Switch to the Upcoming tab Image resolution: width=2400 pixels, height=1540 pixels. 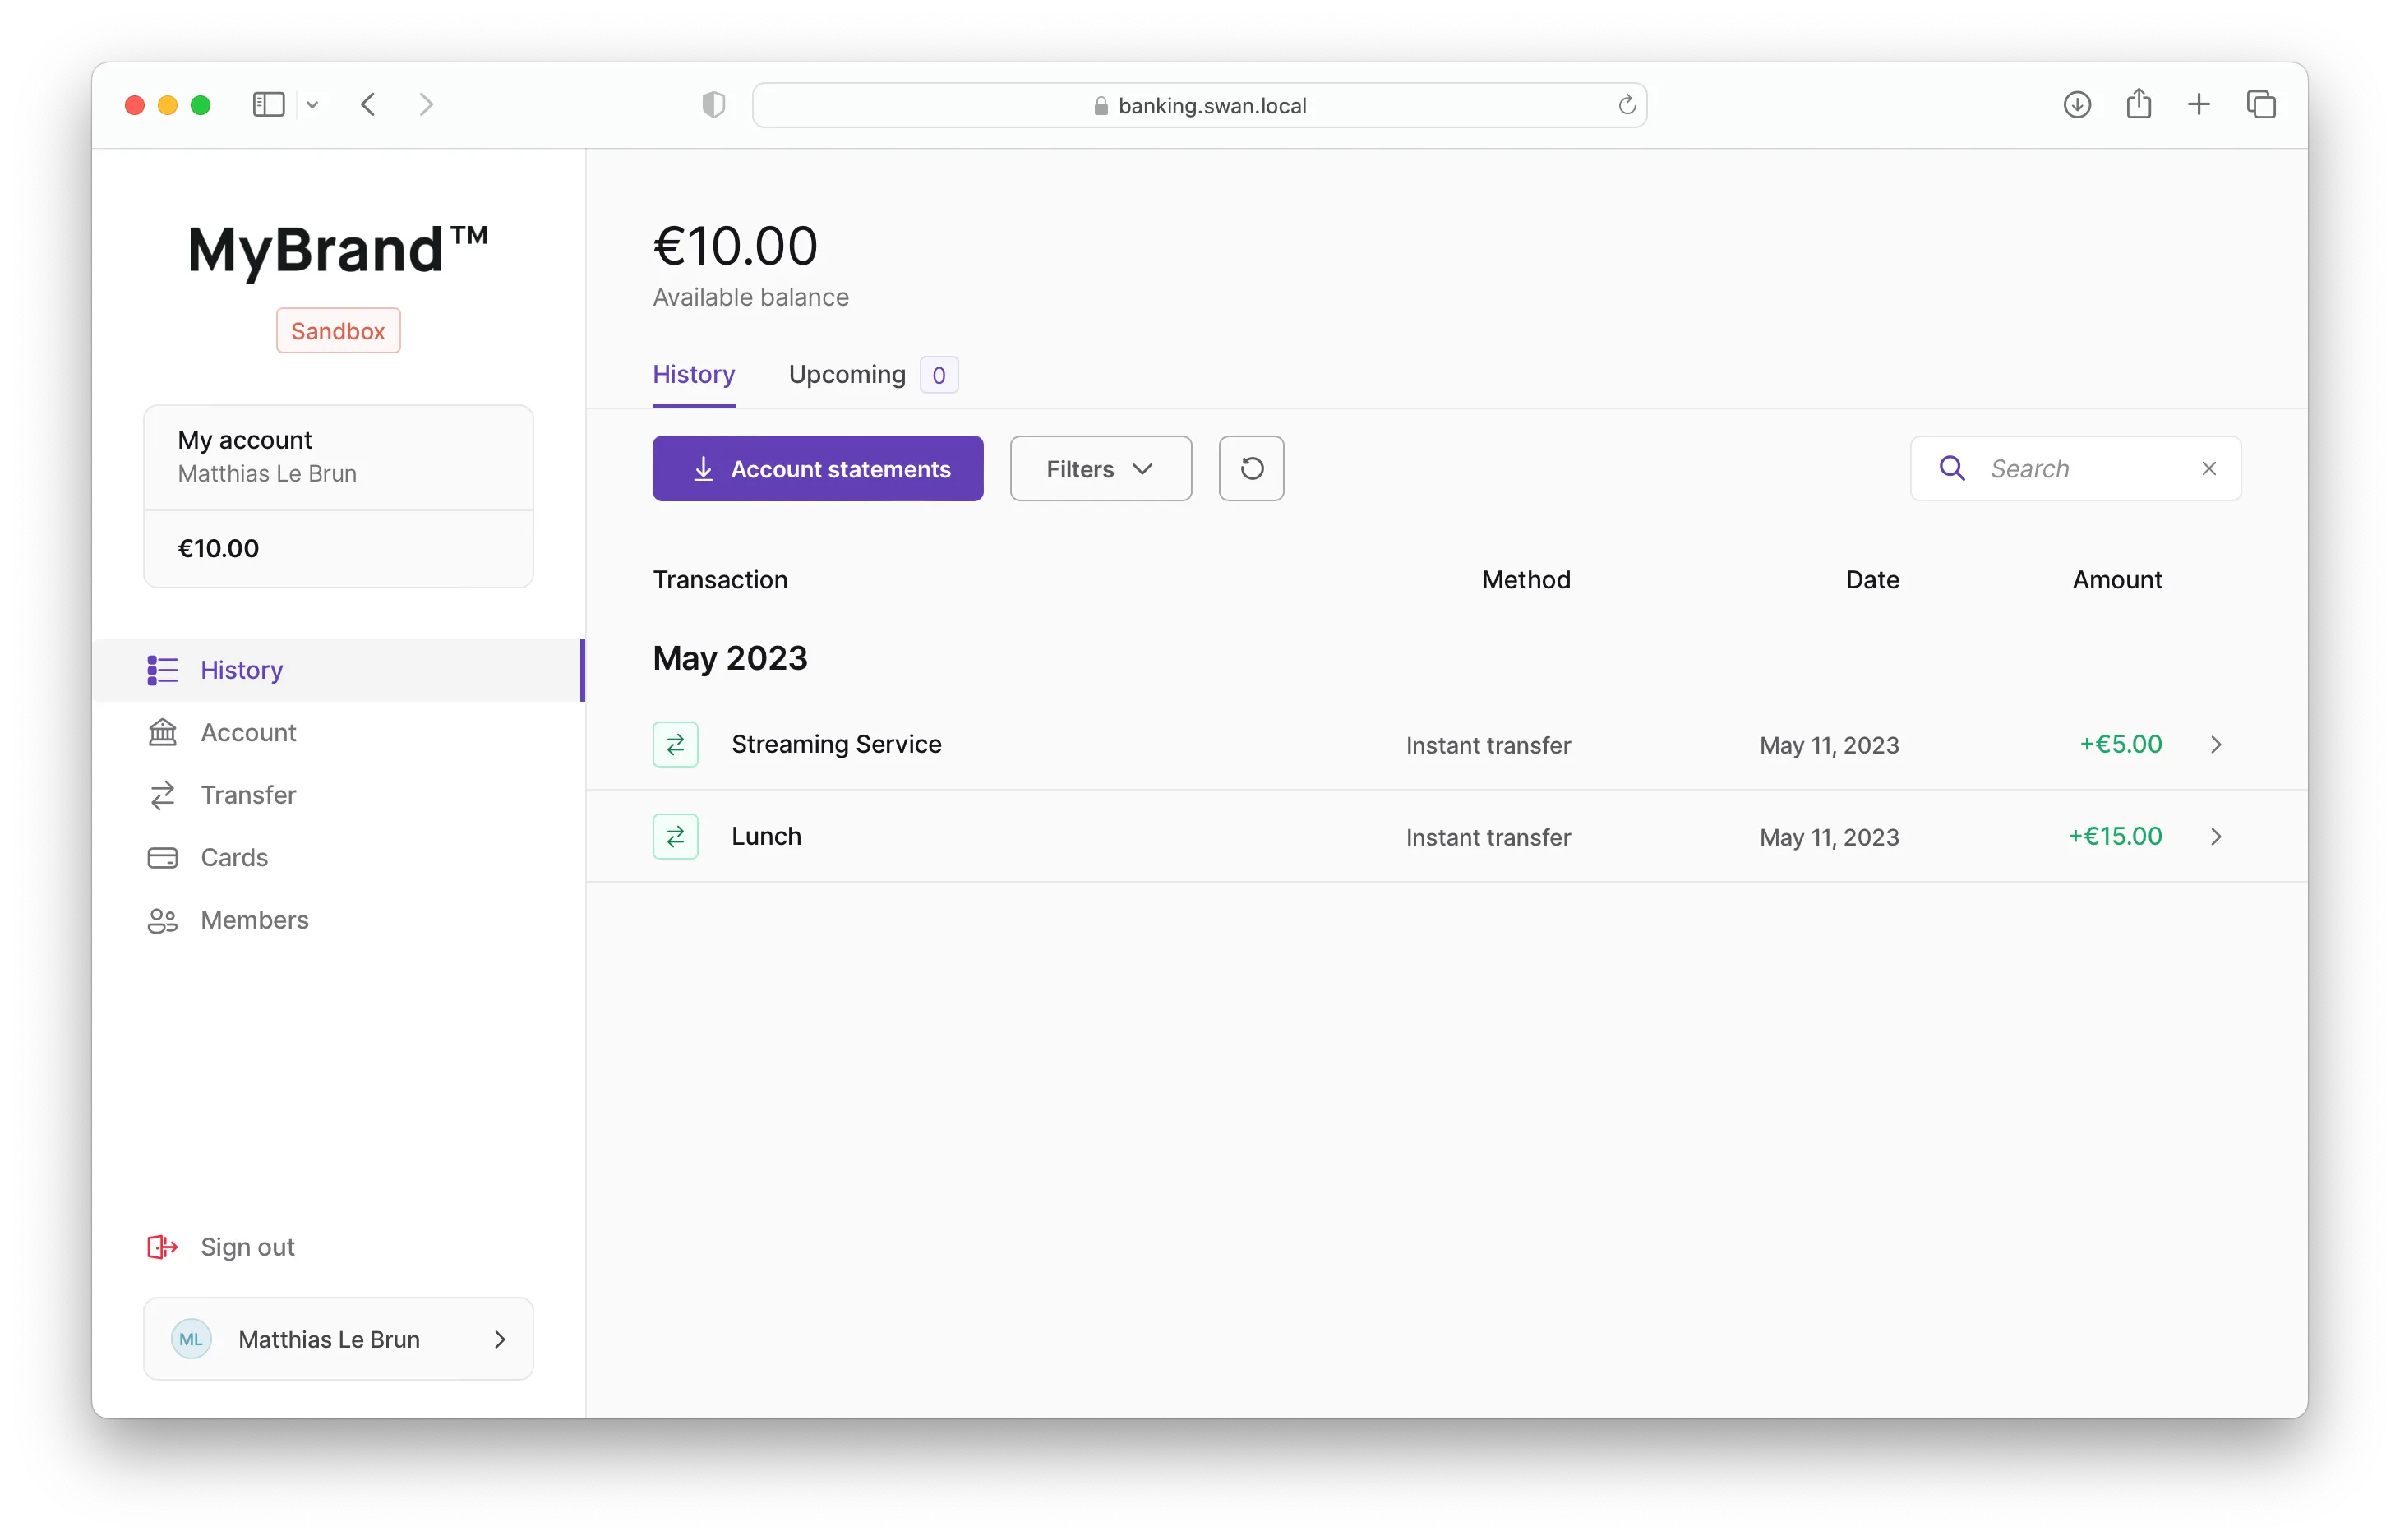click(x=847, y=374)
